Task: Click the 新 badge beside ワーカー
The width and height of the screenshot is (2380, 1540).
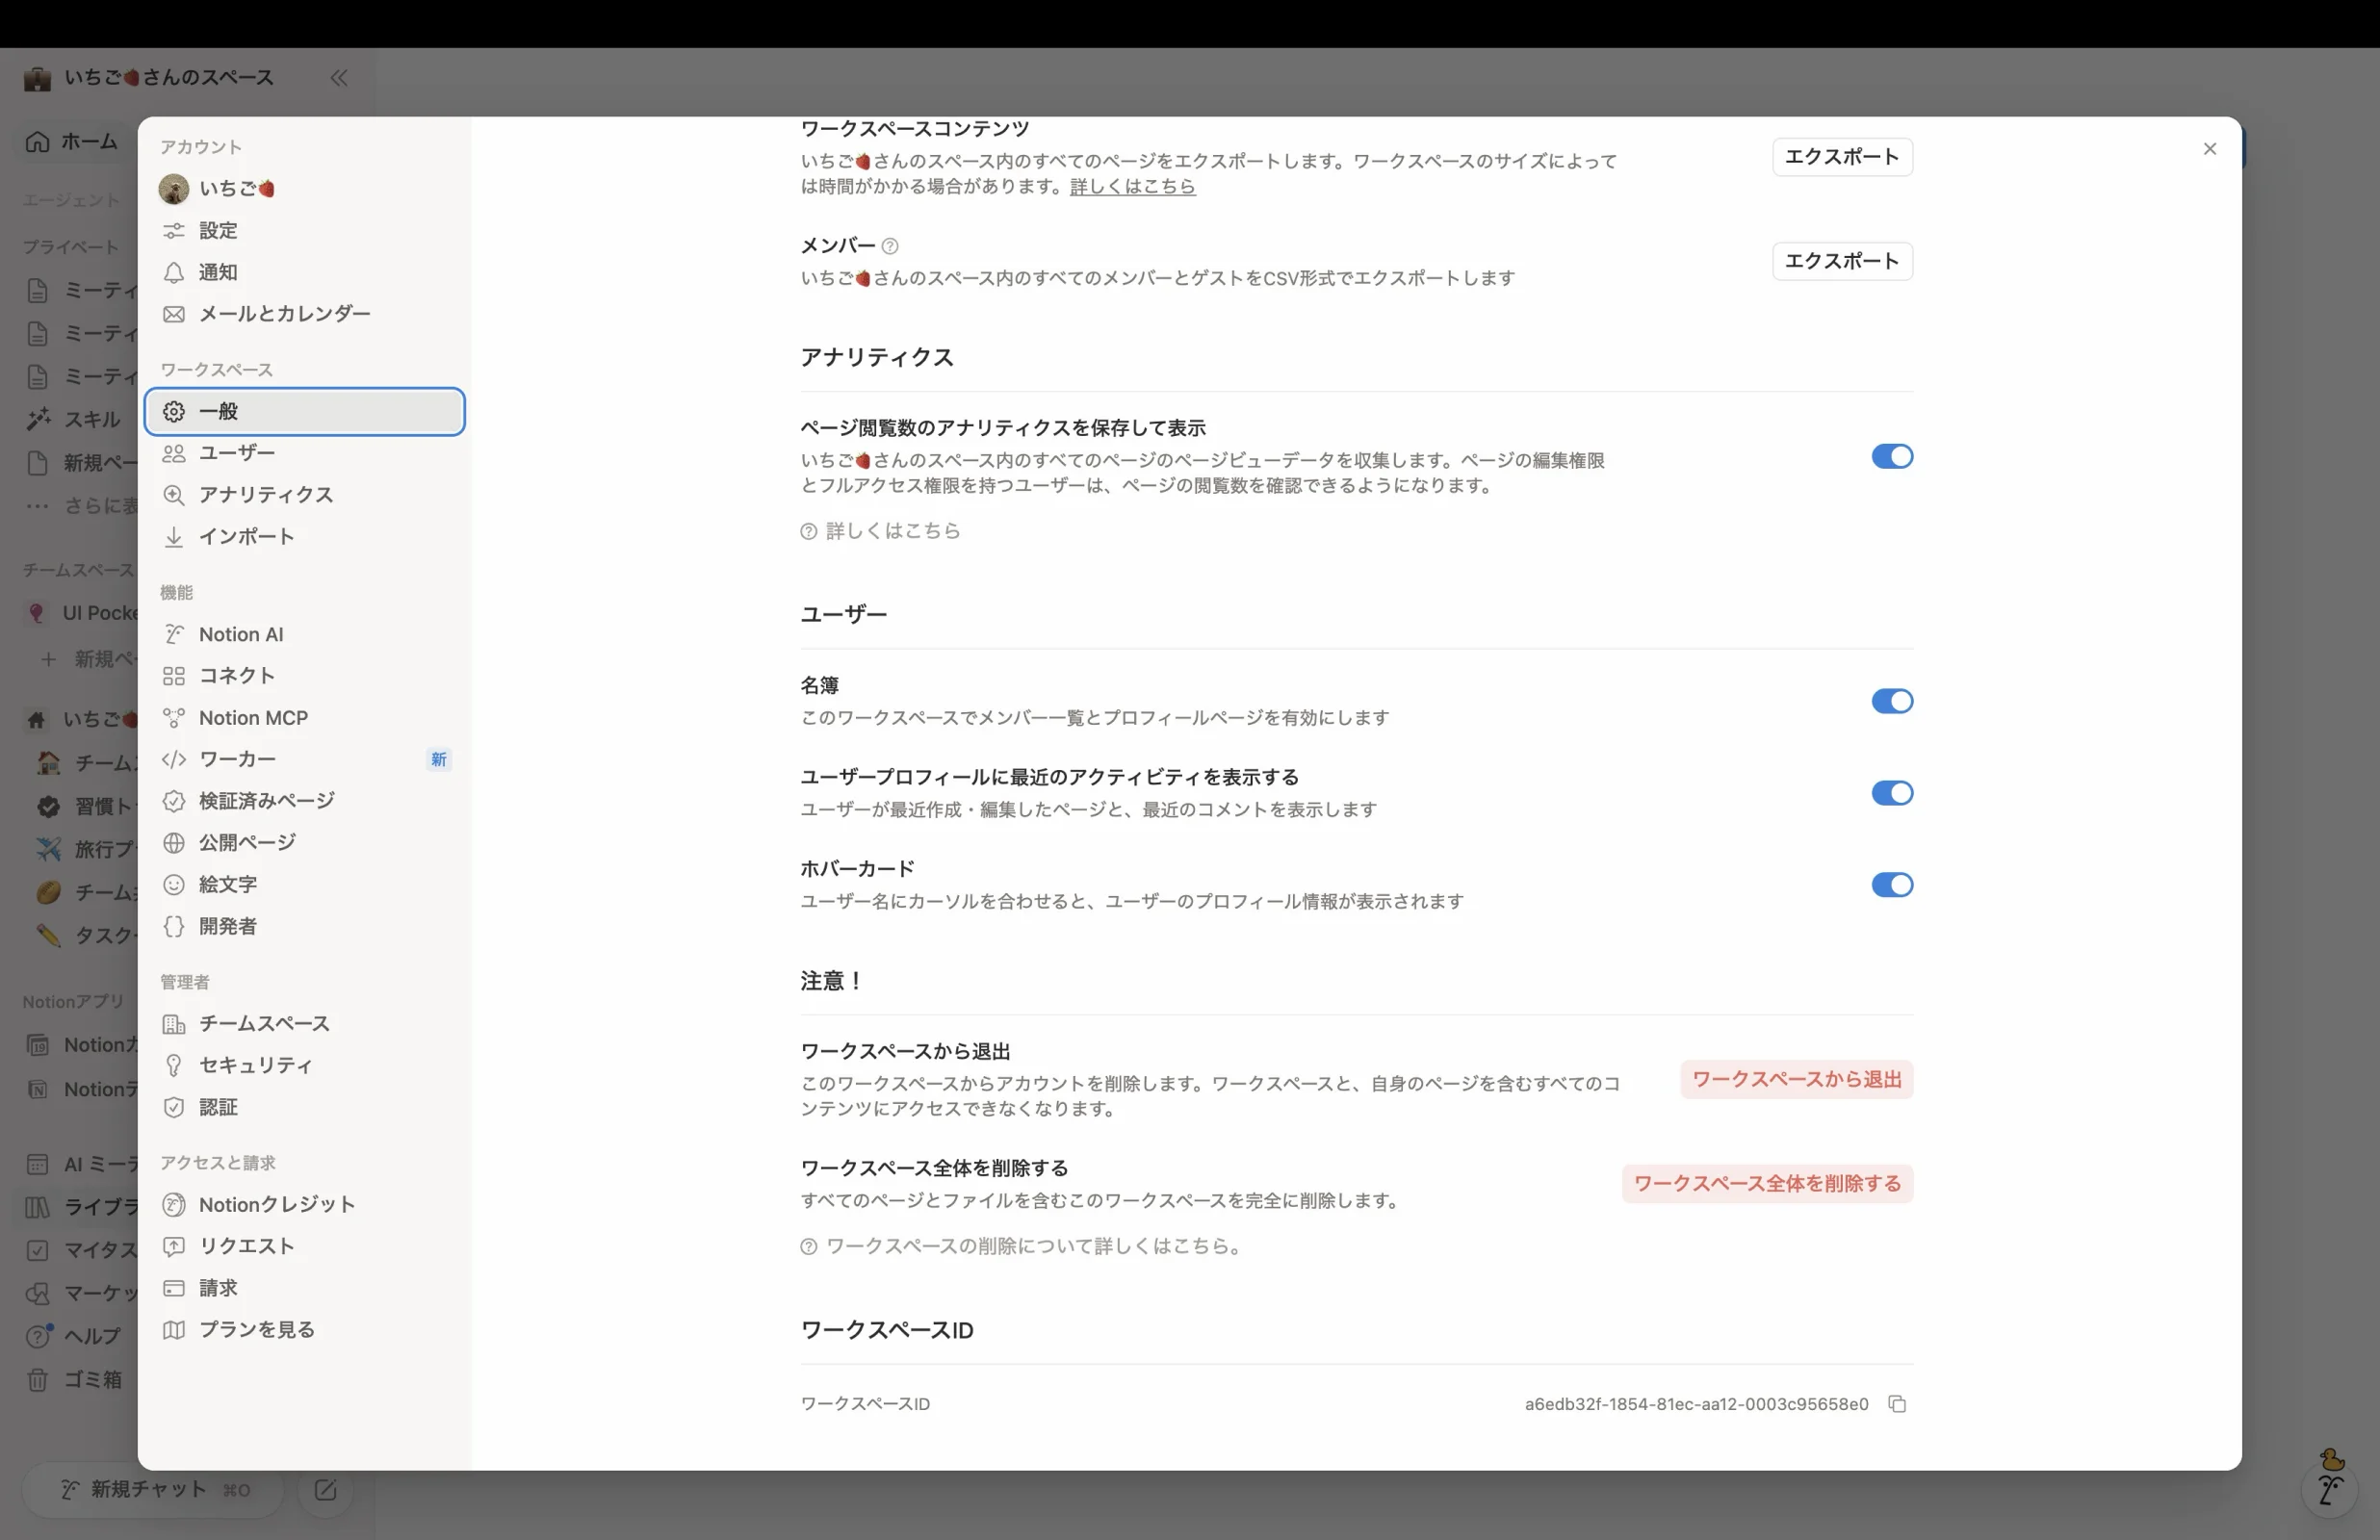Action: point(438,760)
